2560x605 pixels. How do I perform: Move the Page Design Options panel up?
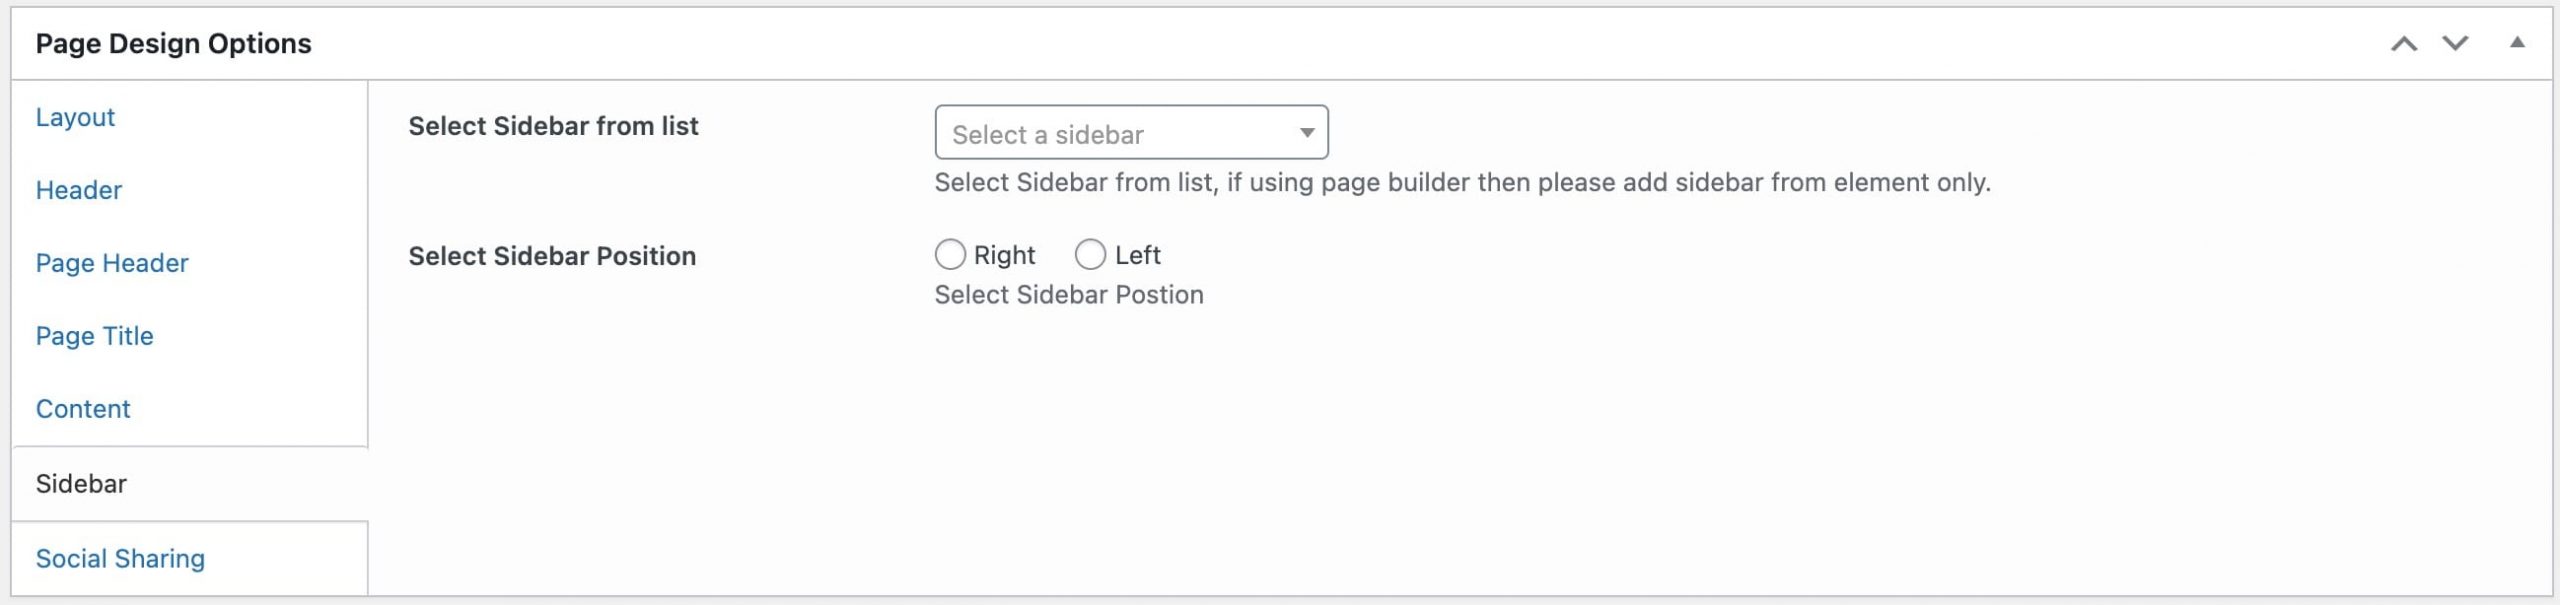tap(2404, 44)
